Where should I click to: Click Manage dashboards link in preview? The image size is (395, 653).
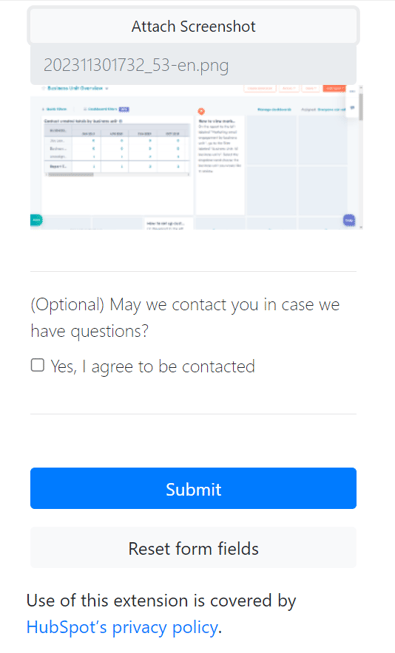click(274, 110)
